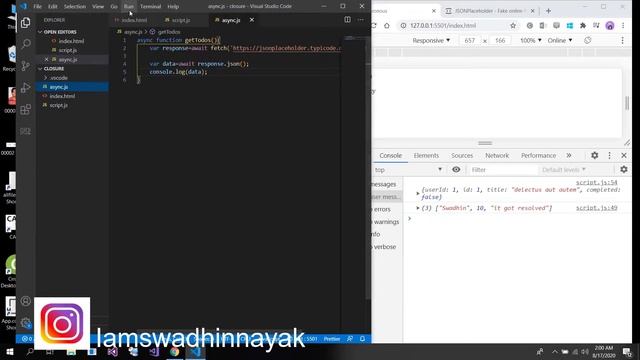
Task: Open Chrome from the Windows taskbar
Action: pos(174,351)
